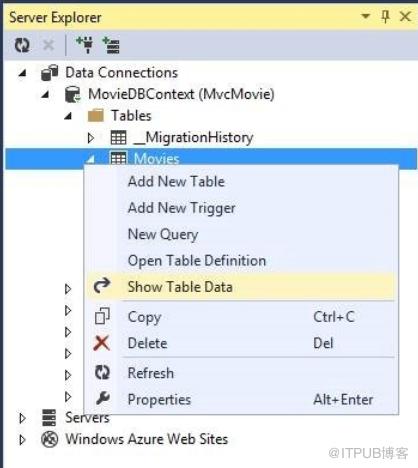Select the MovieDBContext (MvcMovie) connection
The height and width of the screenshot is (468, 418).
click(x=181, y=94)
